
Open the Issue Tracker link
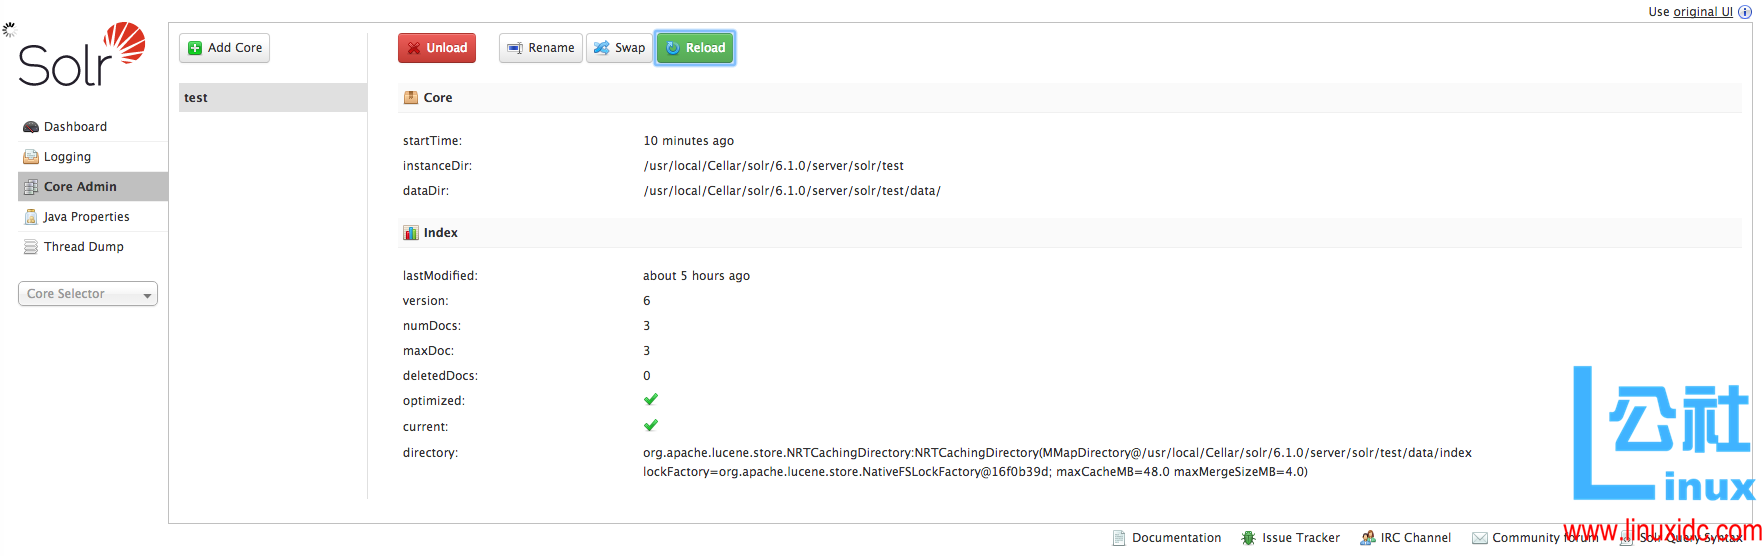click(1300, 538)
